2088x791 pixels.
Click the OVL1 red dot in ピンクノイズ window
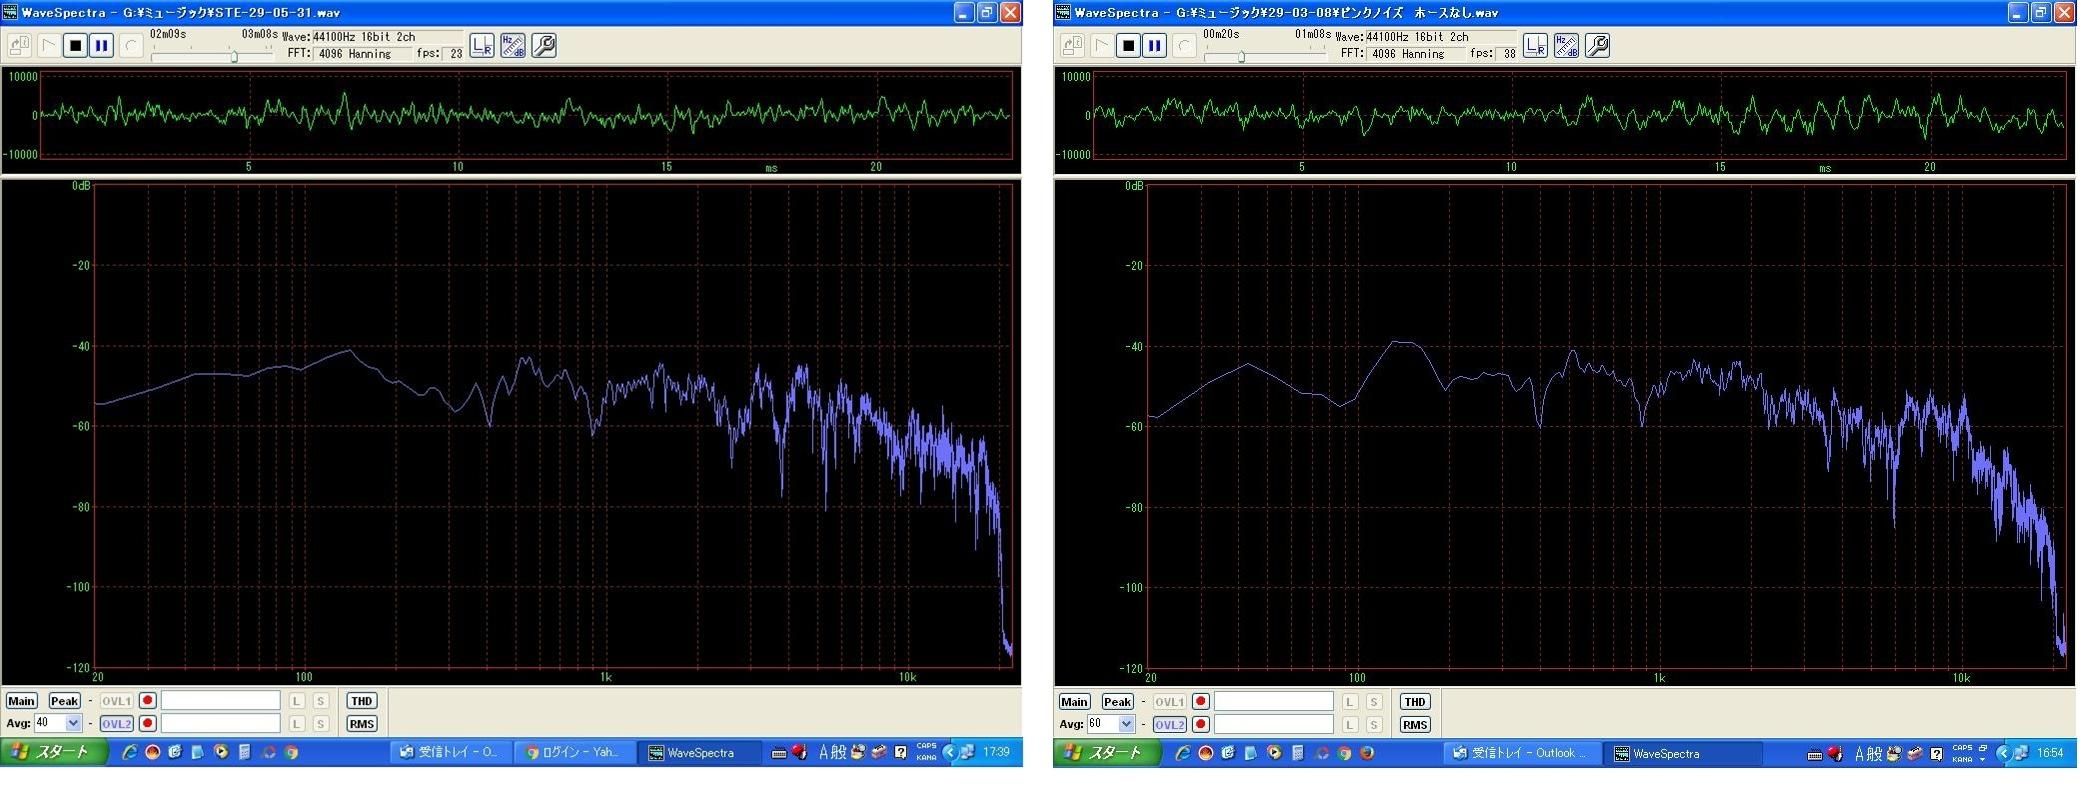tap(1201, 702)
